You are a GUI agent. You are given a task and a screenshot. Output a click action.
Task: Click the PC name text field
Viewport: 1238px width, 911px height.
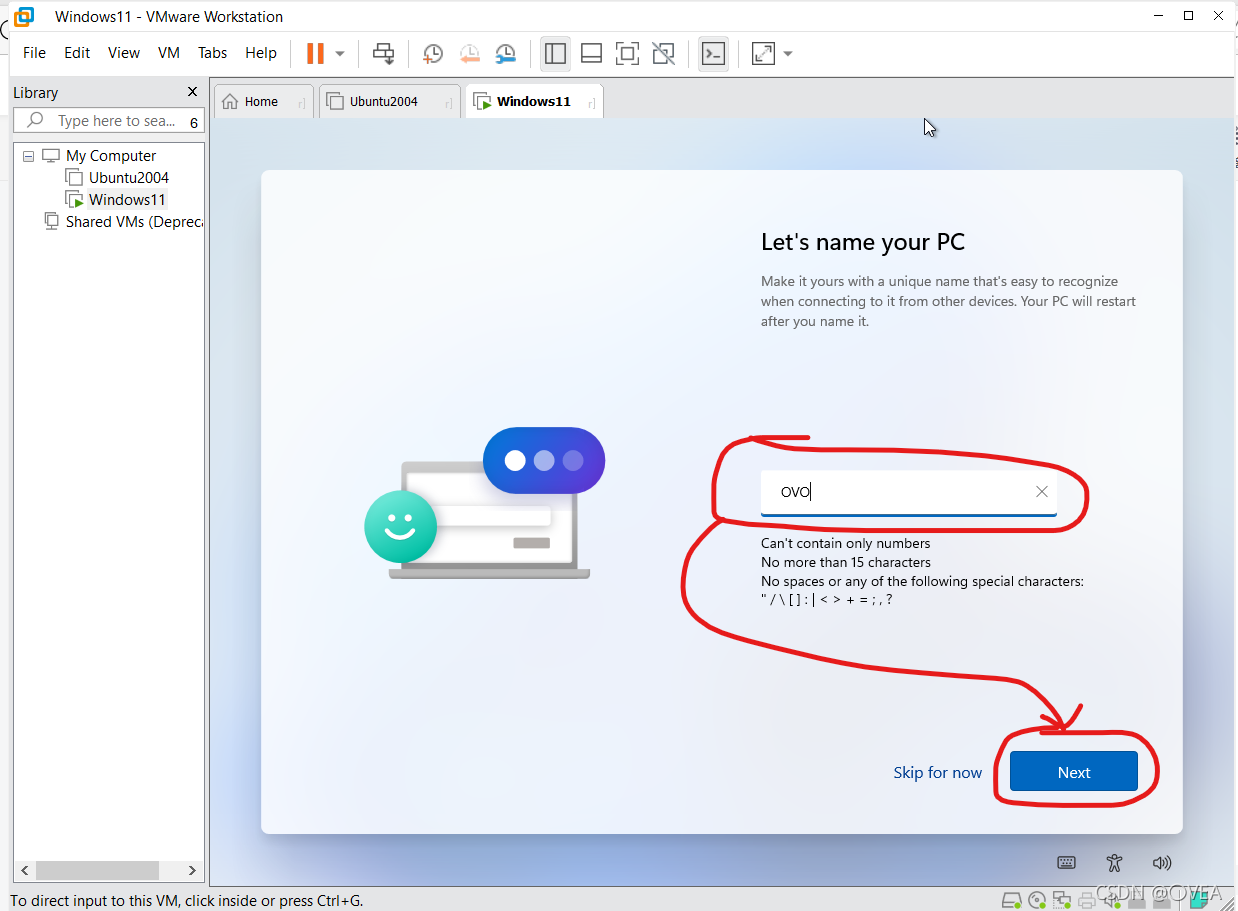coord(908,492)
